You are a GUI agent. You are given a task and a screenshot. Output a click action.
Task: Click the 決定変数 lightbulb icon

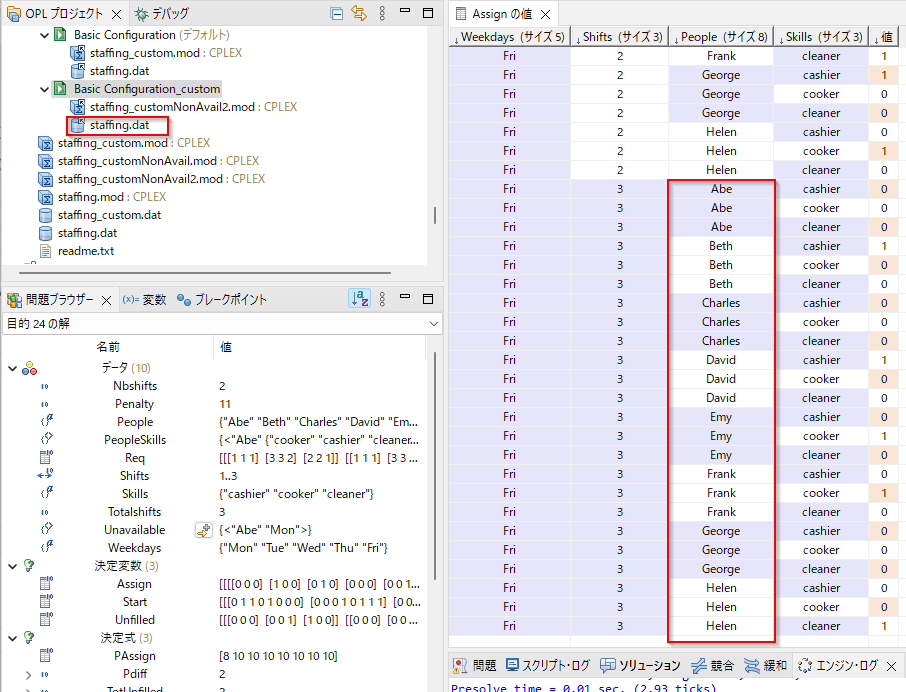tap(29, 565)
